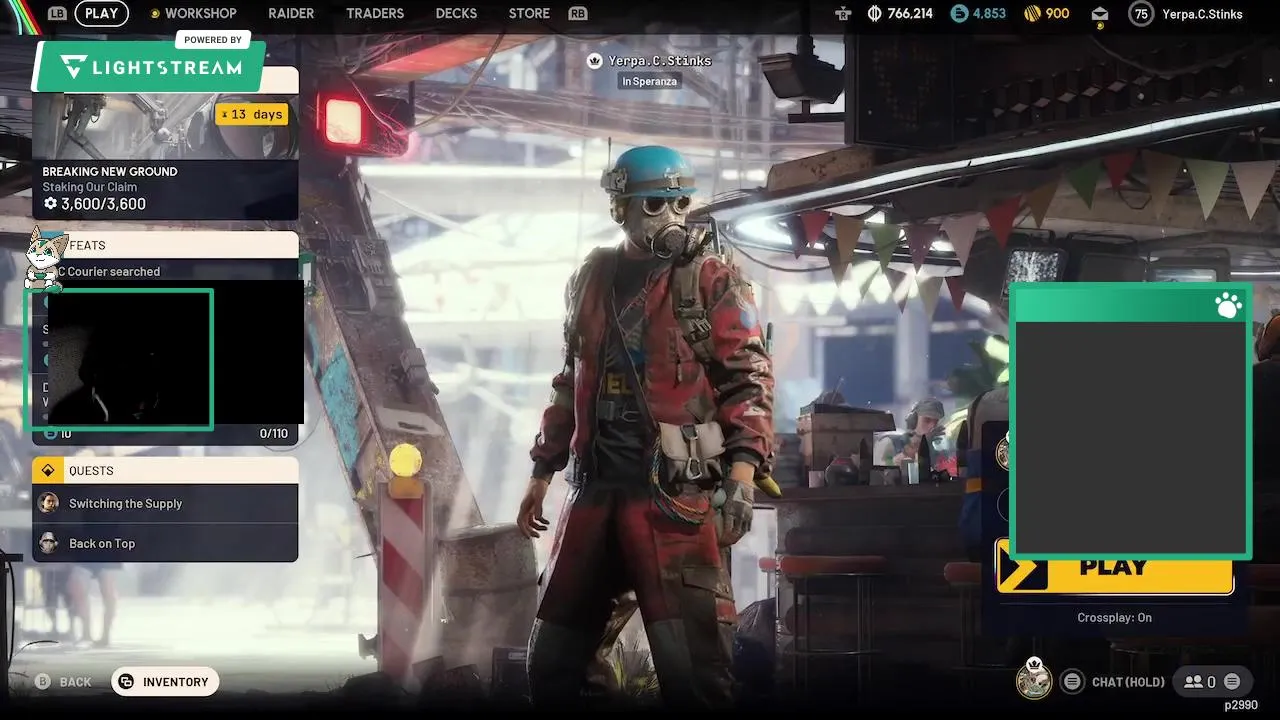Click the controller icon on INVENTORY button

click(126, 682)
